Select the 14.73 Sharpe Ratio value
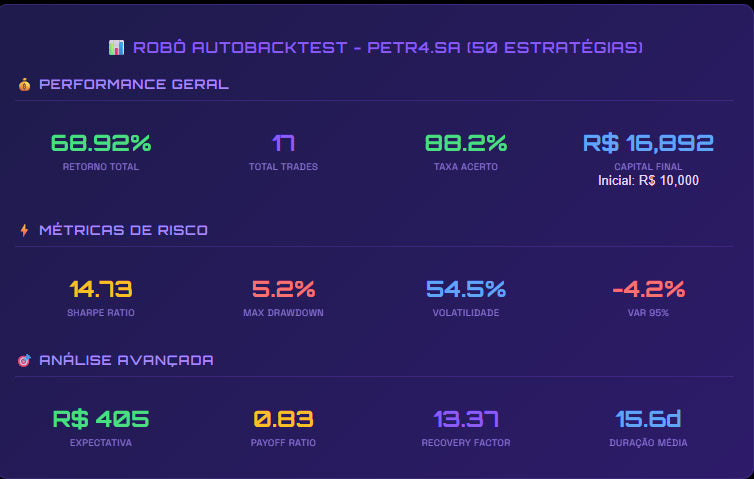The image size is (754, 479). [x=101, y=289]
